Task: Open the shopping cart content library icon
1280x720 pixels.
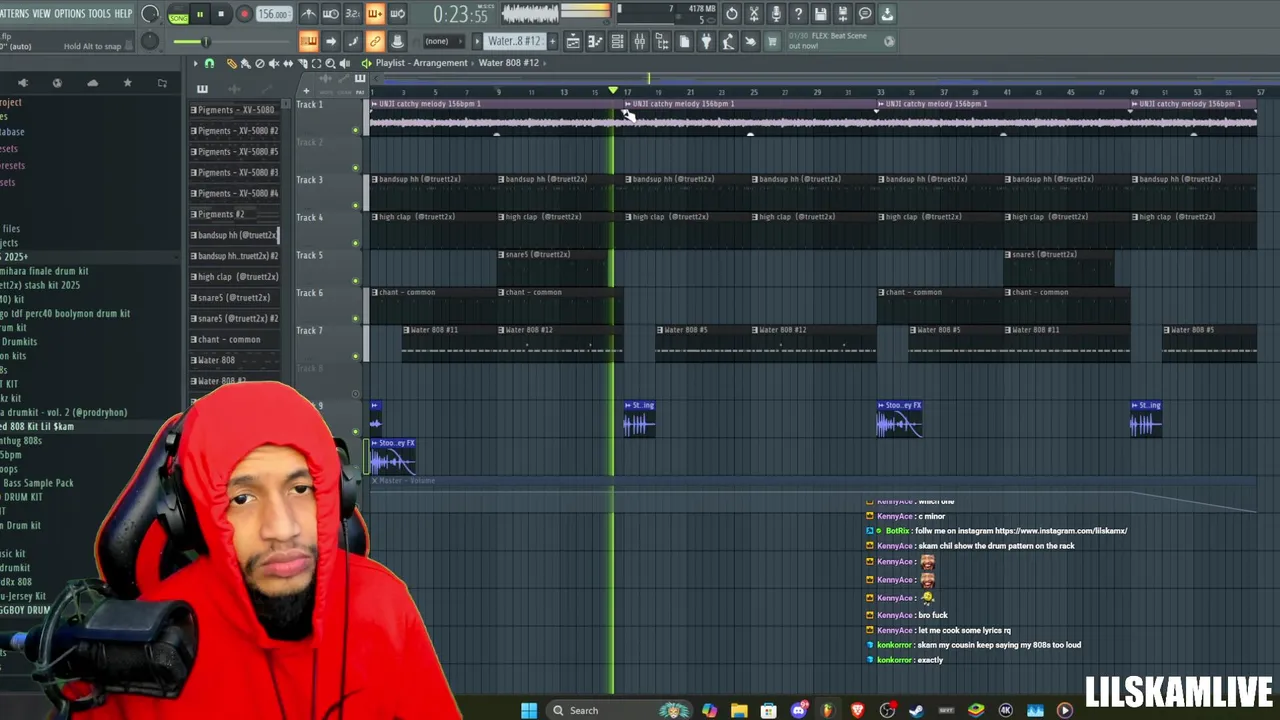Action: coord(772,41)
